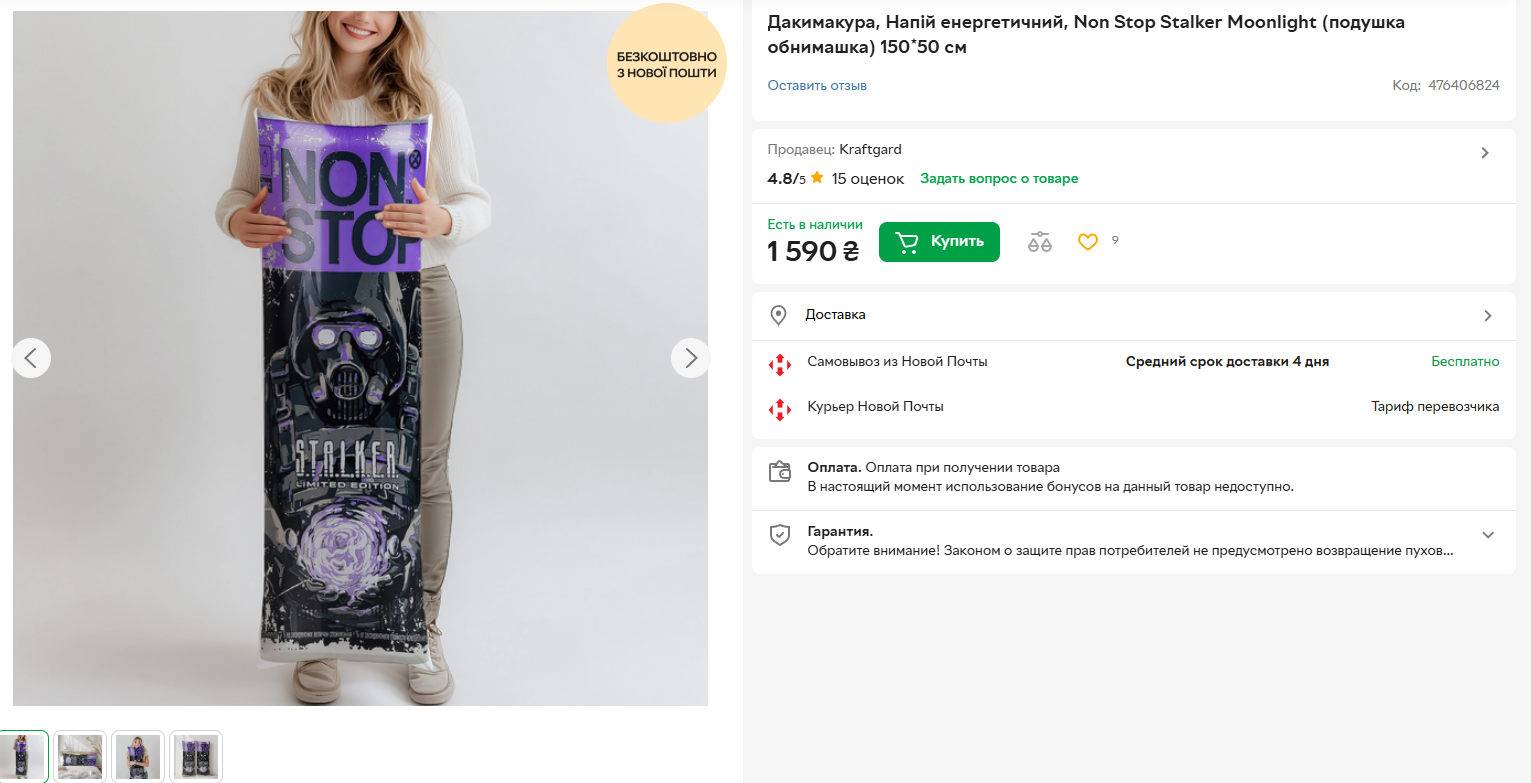This screenshot has height=783, width=1531.
Task: Click the Оставить отзыв link
Action: [x=817, y=86]
